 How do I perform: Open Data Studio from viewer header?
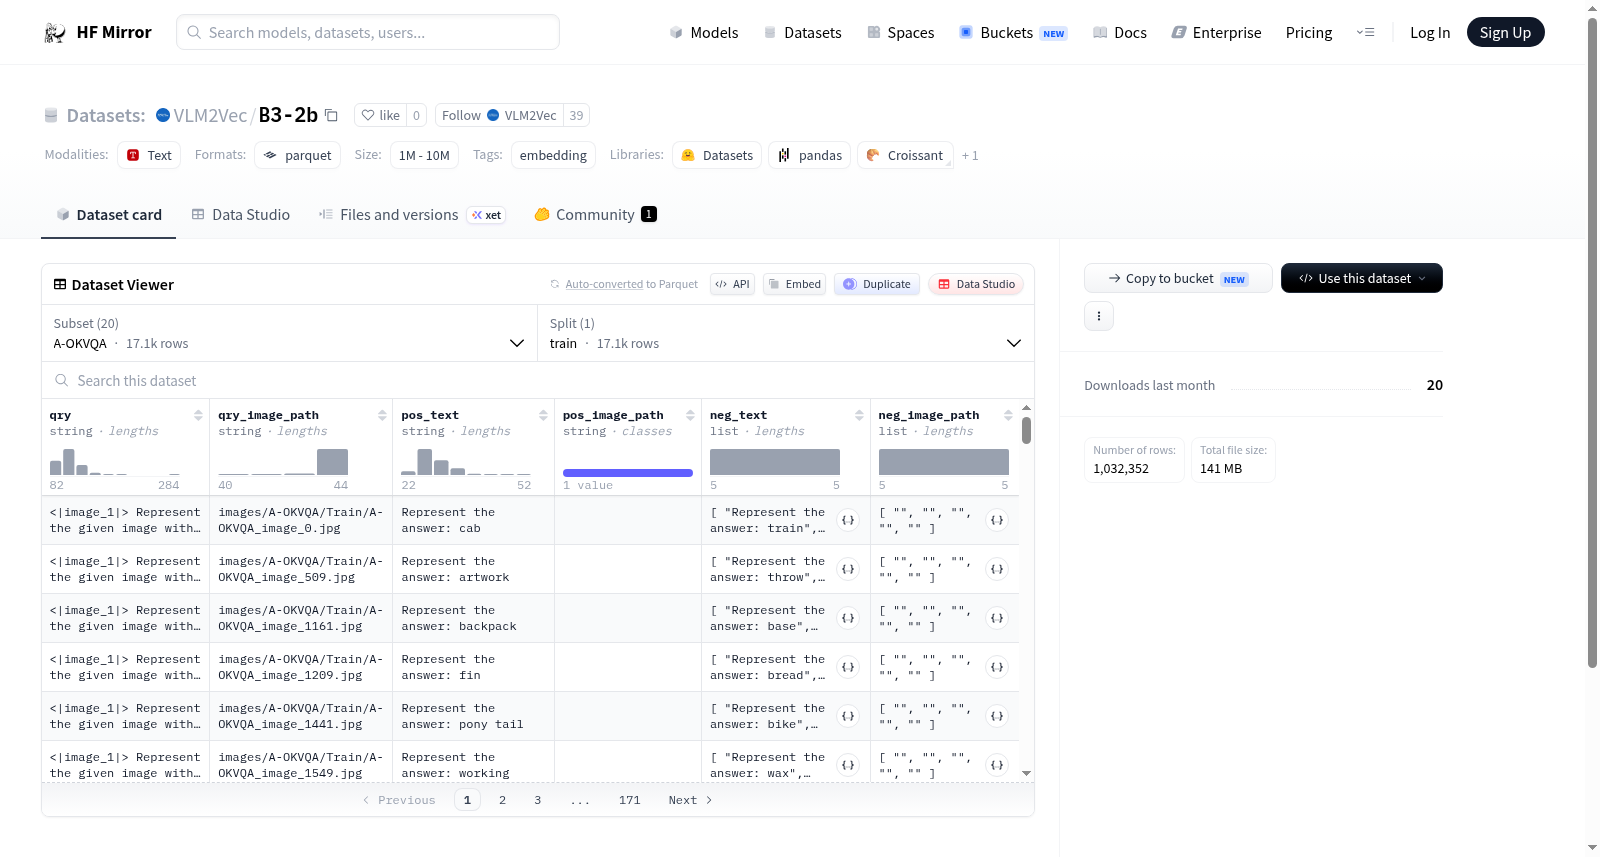976,284
